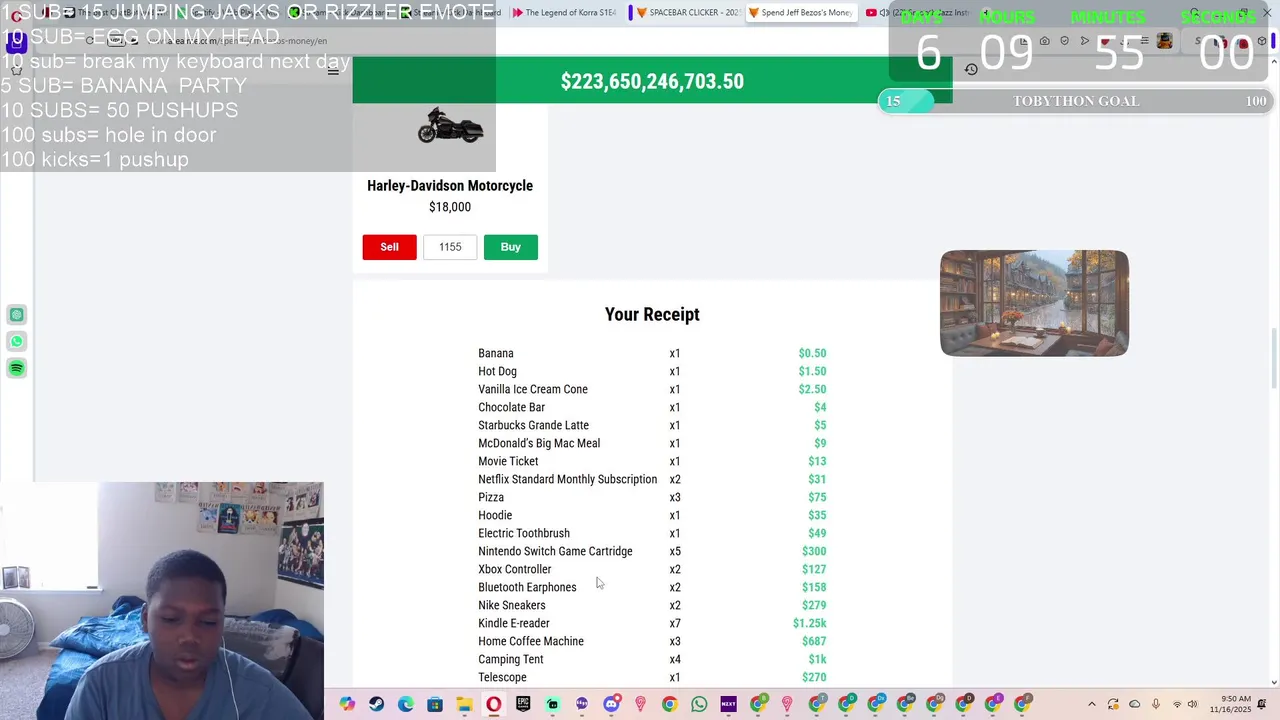
Task: Select the Netflix Standard Monthly Subscription row
Action: 652,479
